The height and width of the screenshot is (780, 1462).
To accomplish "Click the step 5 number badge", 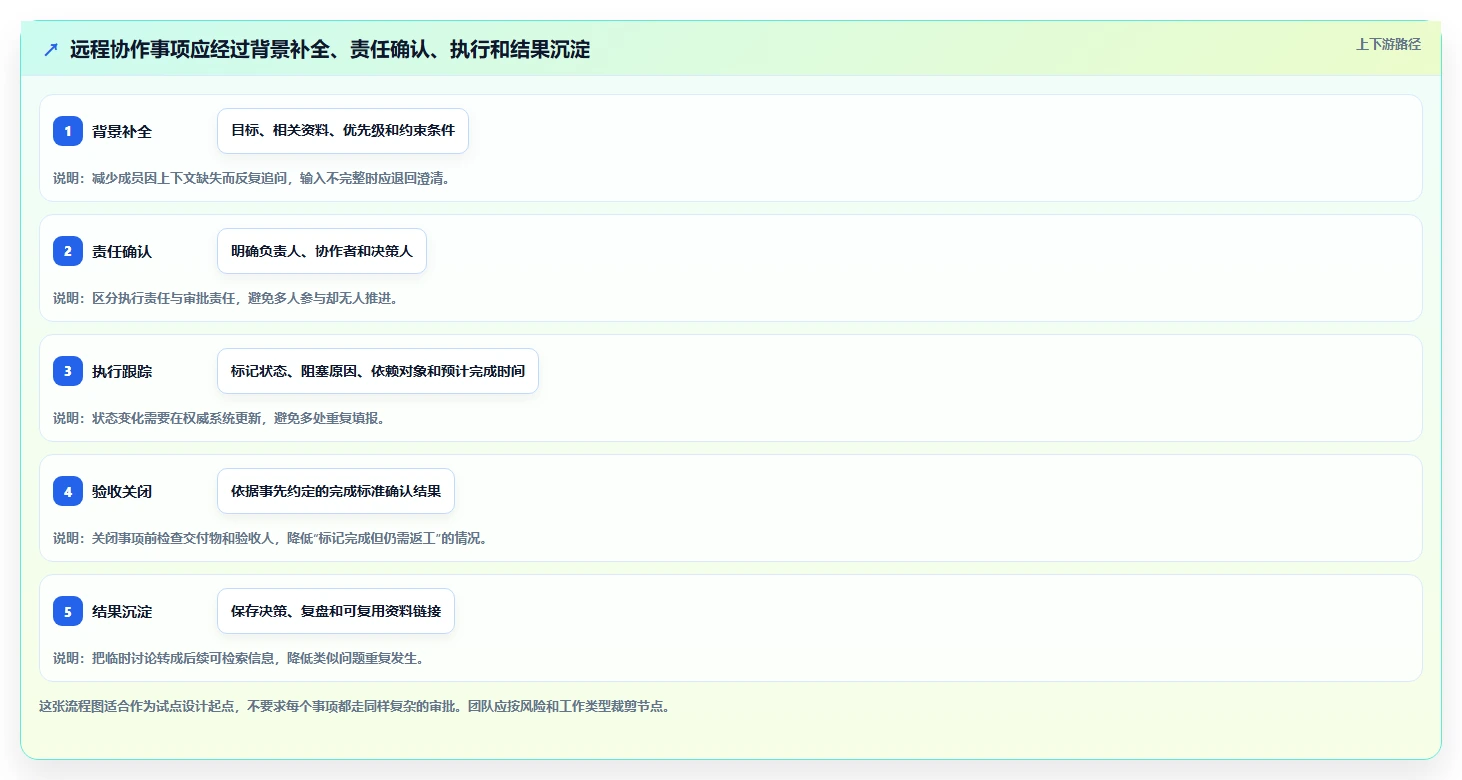I will 68,611.
